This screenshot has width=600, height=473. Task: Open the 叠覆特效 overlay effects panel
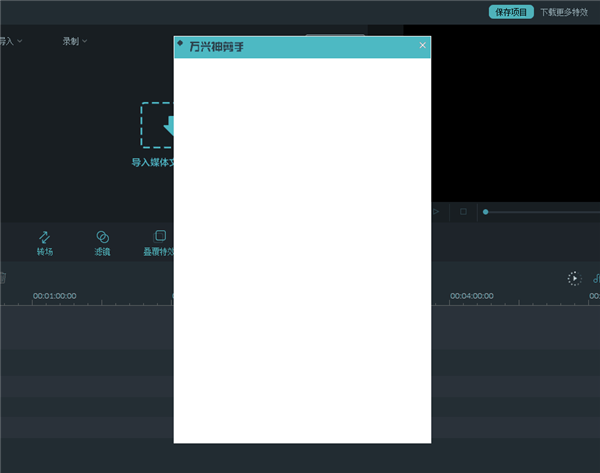[x=159, y=243]
